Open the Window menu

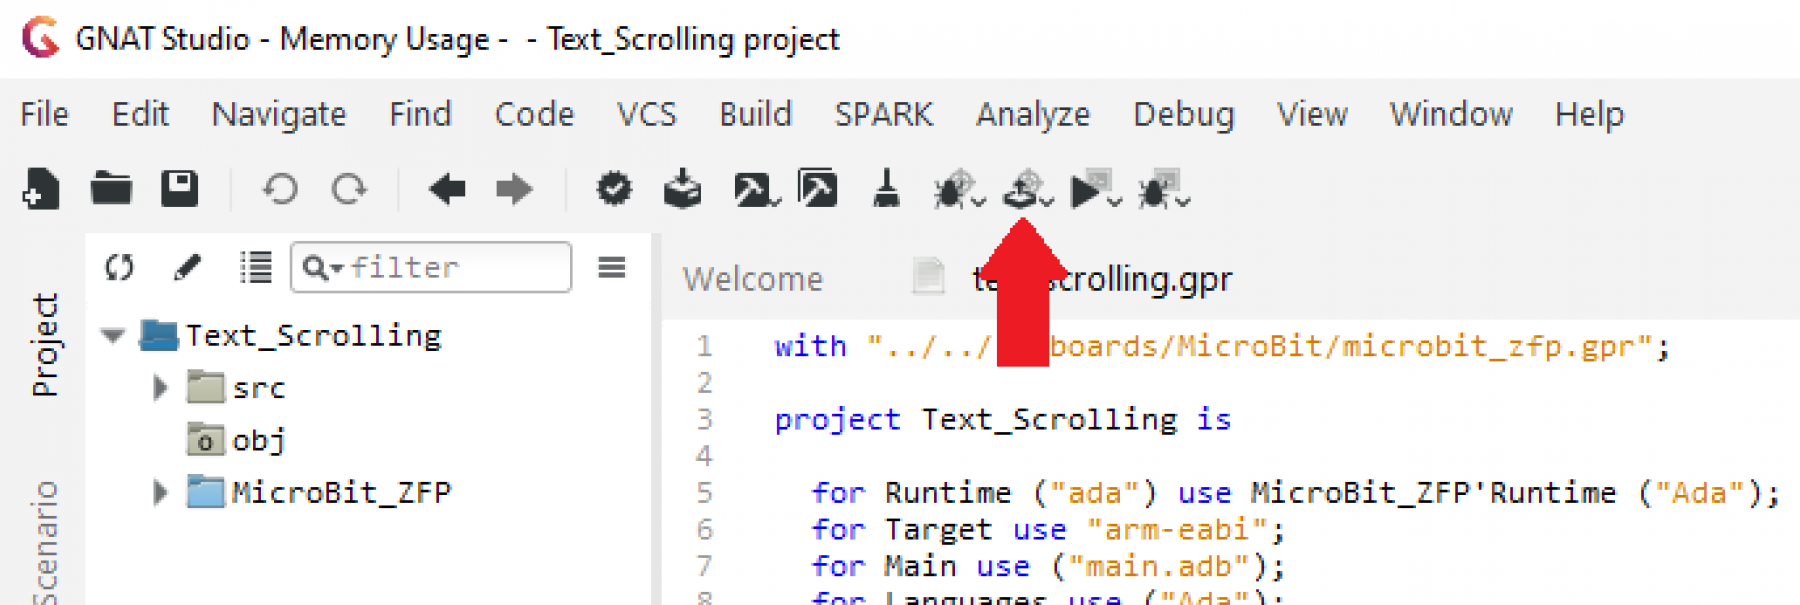pyautogui.click(x=1451, y=114)
